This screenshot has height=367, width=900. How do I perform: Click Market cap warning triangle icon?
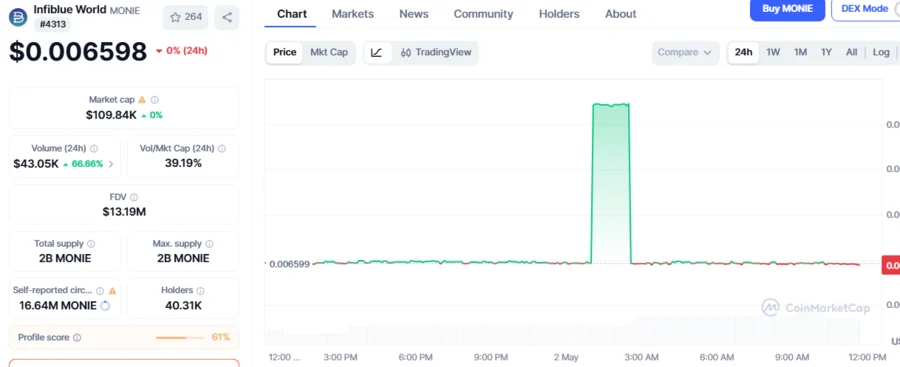(x=142, y=100)
